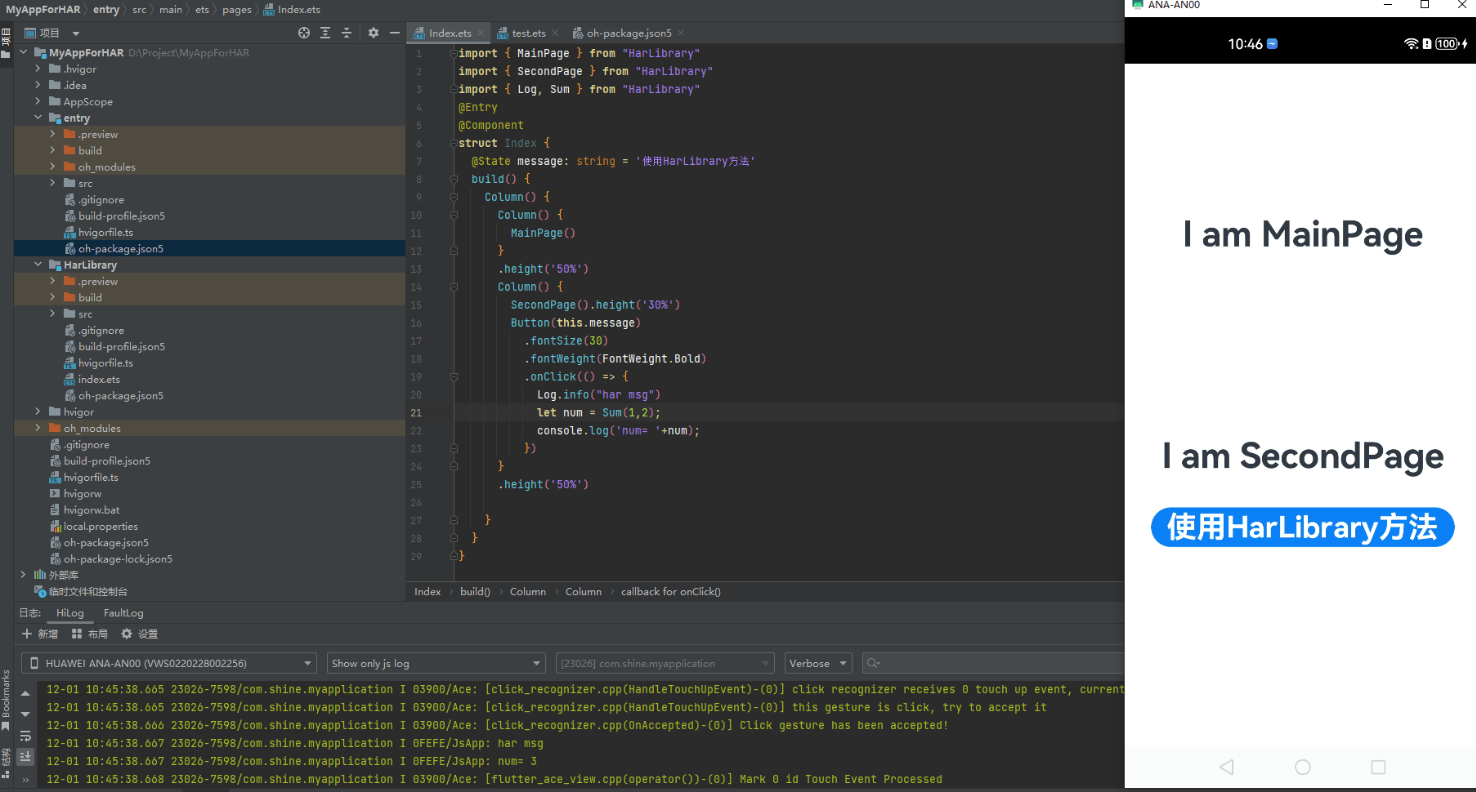Tap the 使用HarLibrary方法 button on phone
The width and height of the screenshot is (1476, 792).
point(1302,527)
